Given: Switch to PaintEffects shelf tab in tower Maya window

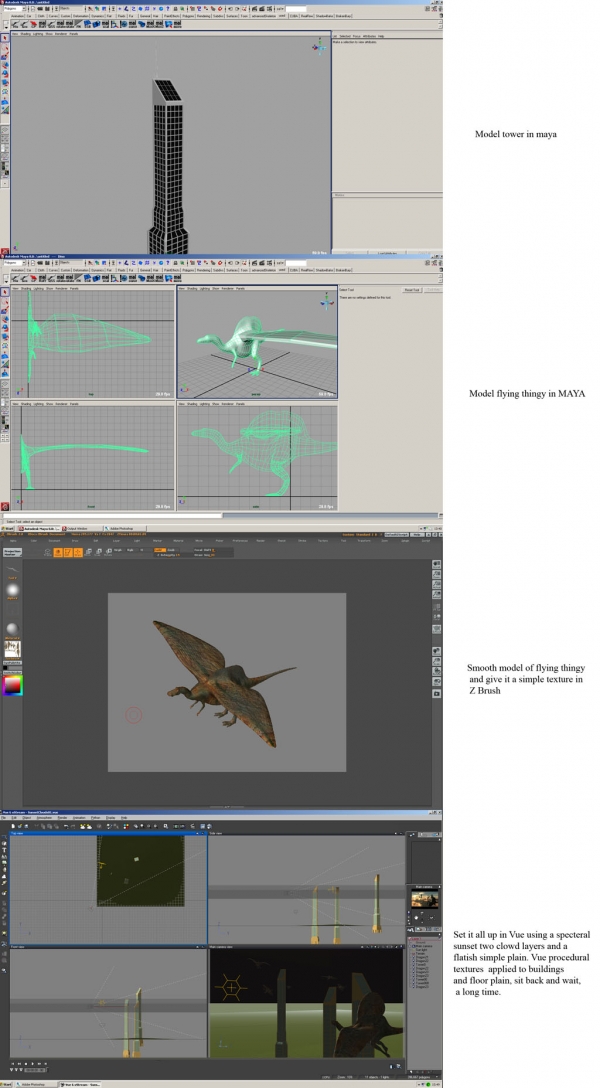Looking at the screenshot, I should [171, 16].
